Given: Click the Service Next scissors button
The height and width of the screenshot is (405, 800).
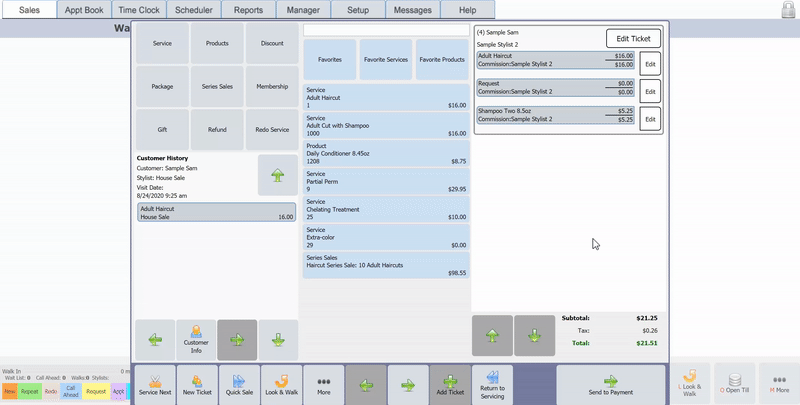Looking at the screenshot, I should (x=155, y=385).
